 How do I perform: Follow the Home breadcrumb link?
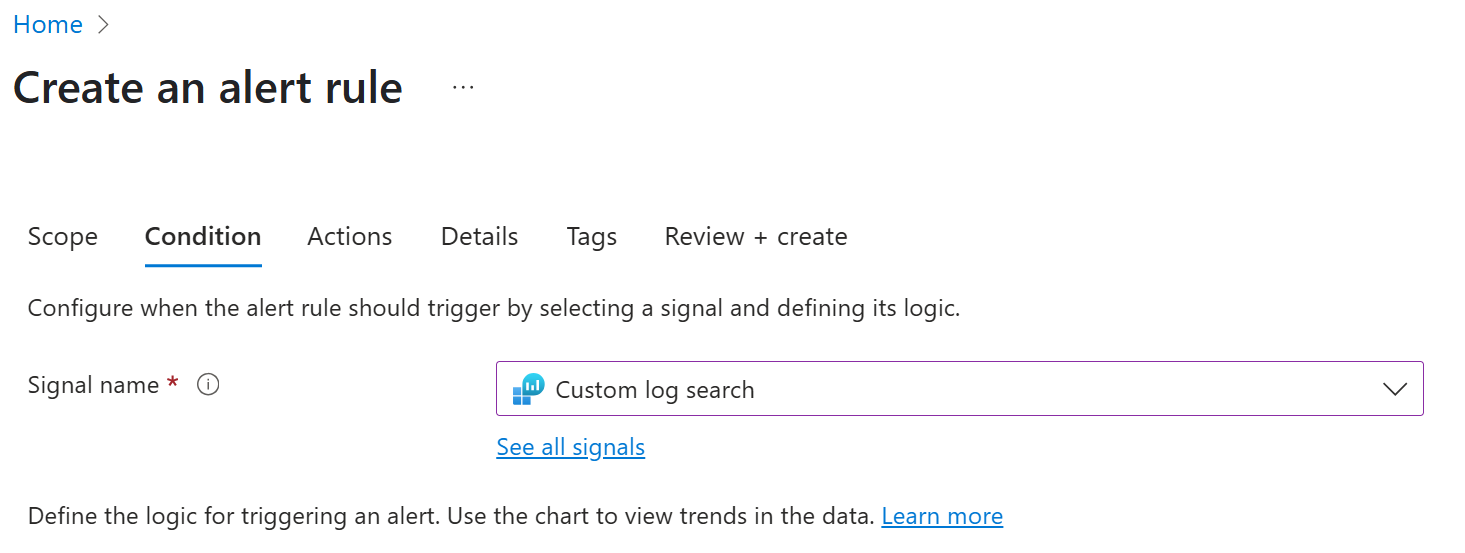48,25
